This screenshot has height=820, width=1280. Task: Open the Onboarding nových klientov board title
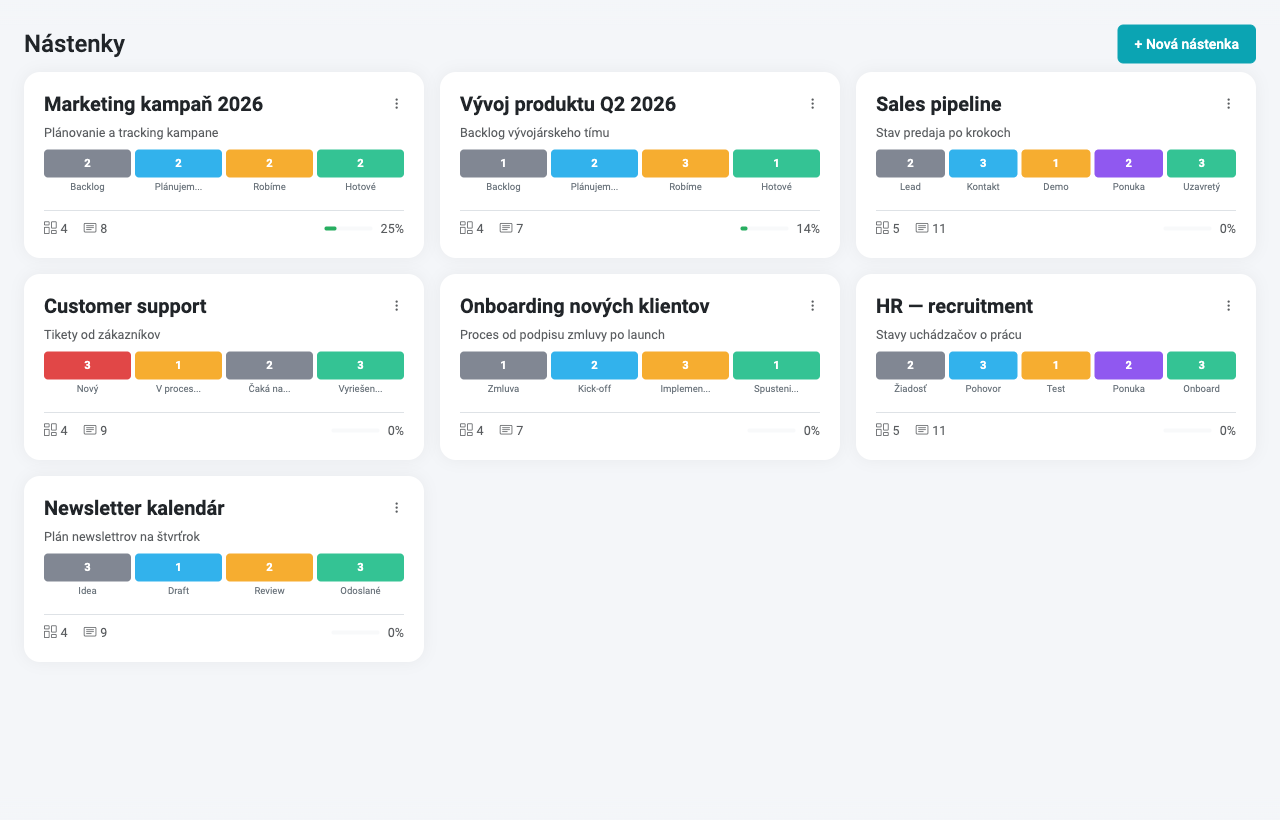click(585, 306)
